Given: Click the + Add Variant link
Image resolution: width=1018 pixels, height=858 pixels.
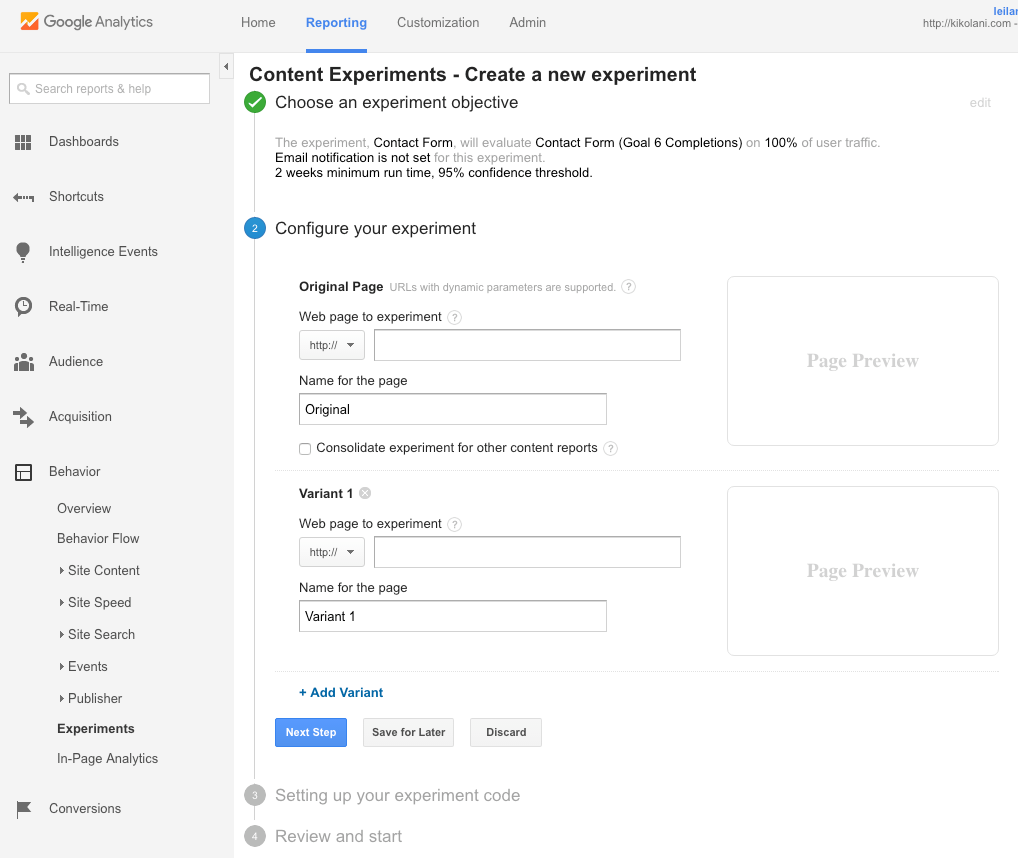Looking at the screenshot, I should (341, 692).
